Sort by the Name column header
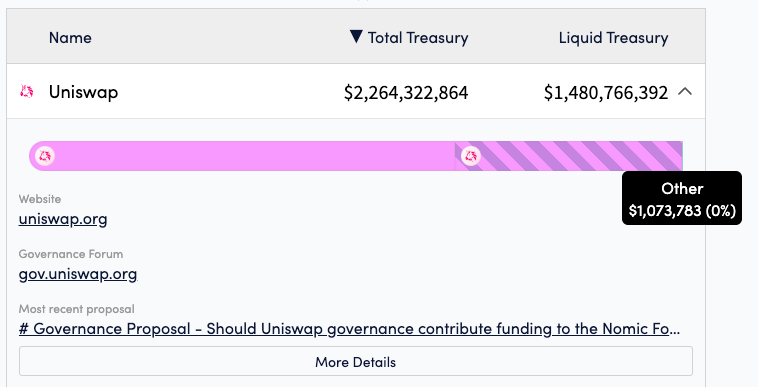The image size is (758, 387). click(70, 38)
